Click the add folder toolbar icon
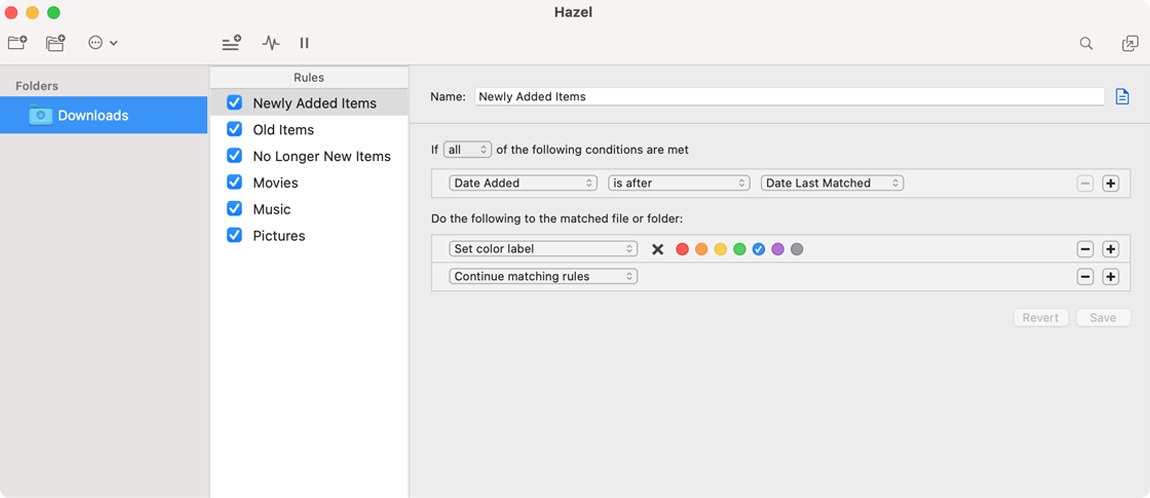Screen dimensions: 1150x498 click(18, 43)
